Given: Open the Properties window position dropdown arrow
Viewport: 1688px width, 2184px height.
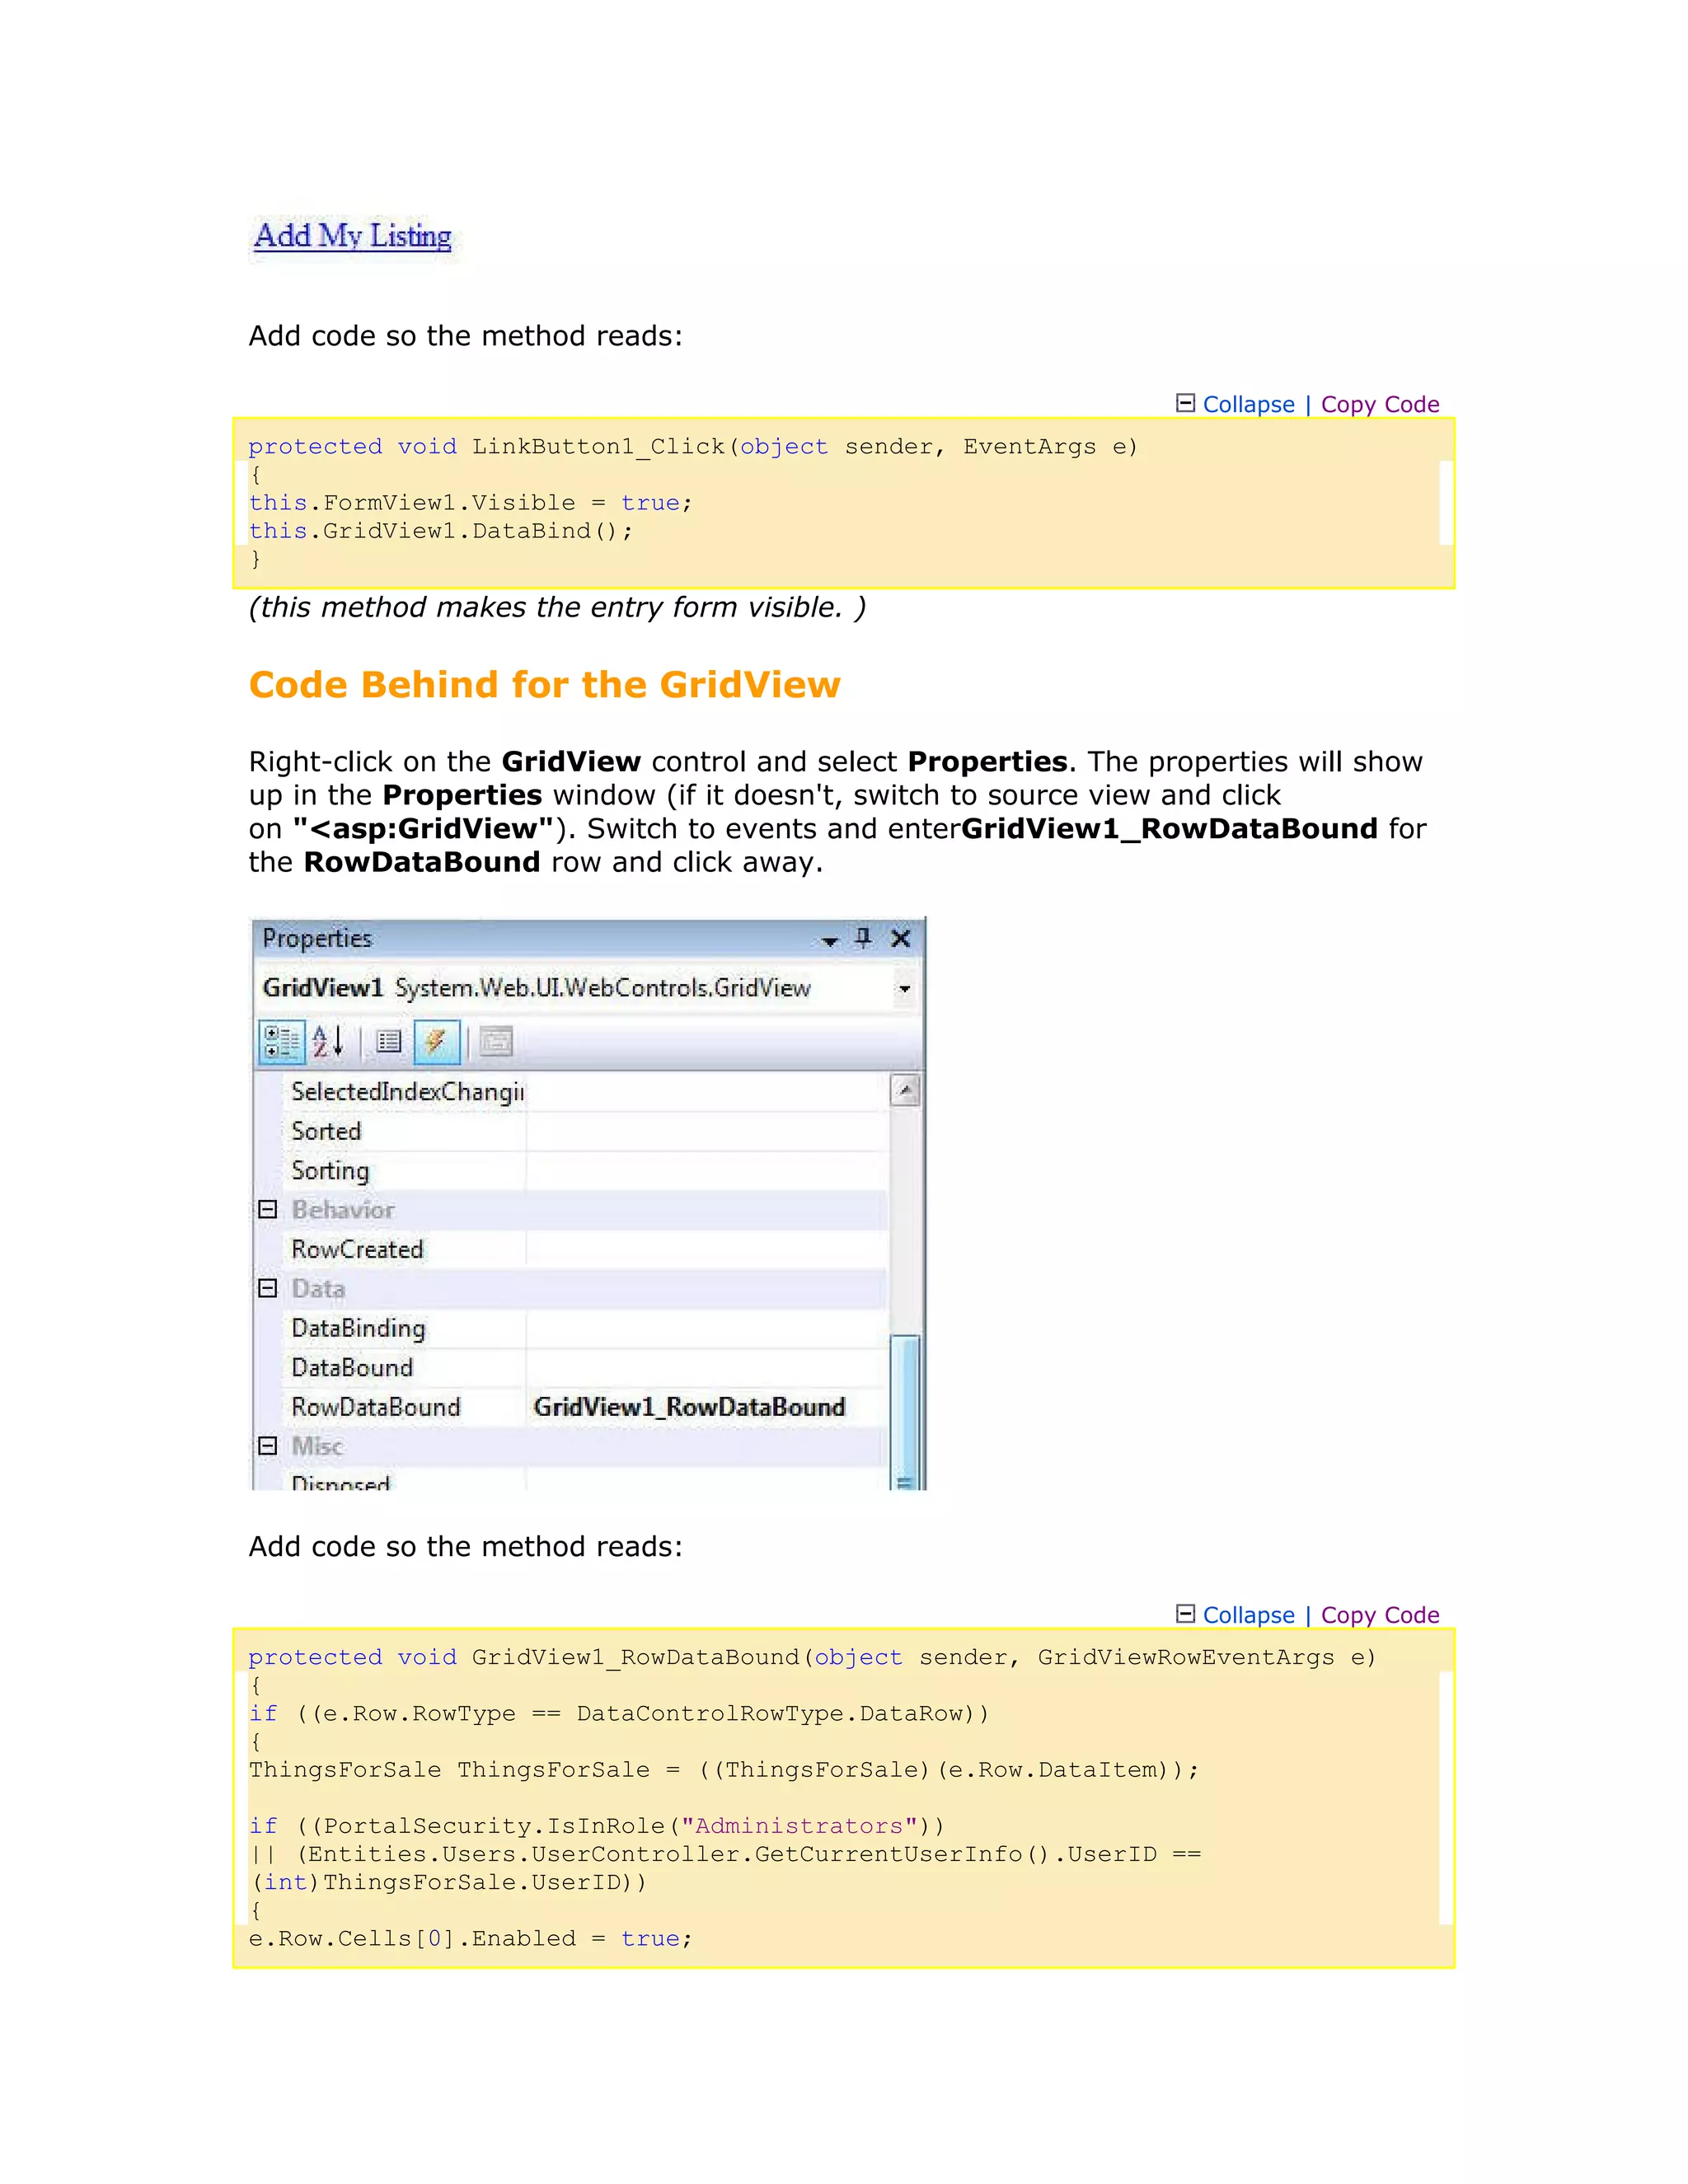Looking at the screenshot, I should [x=829, y=941].
